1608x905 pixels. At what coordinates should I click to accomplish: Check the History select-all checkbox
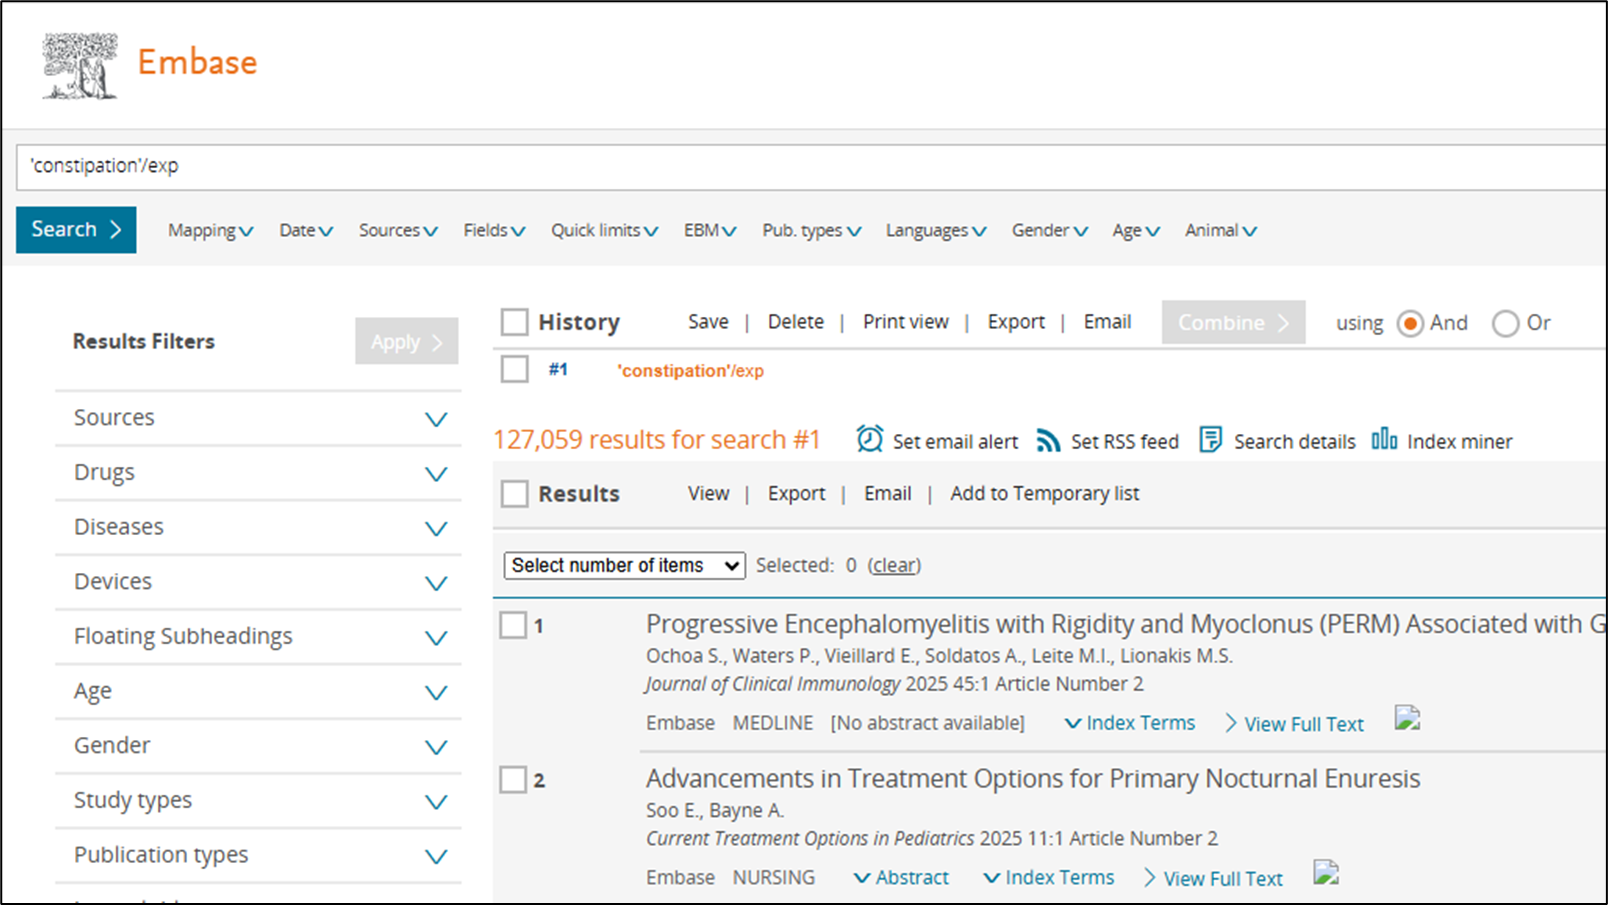pos(514,322)
